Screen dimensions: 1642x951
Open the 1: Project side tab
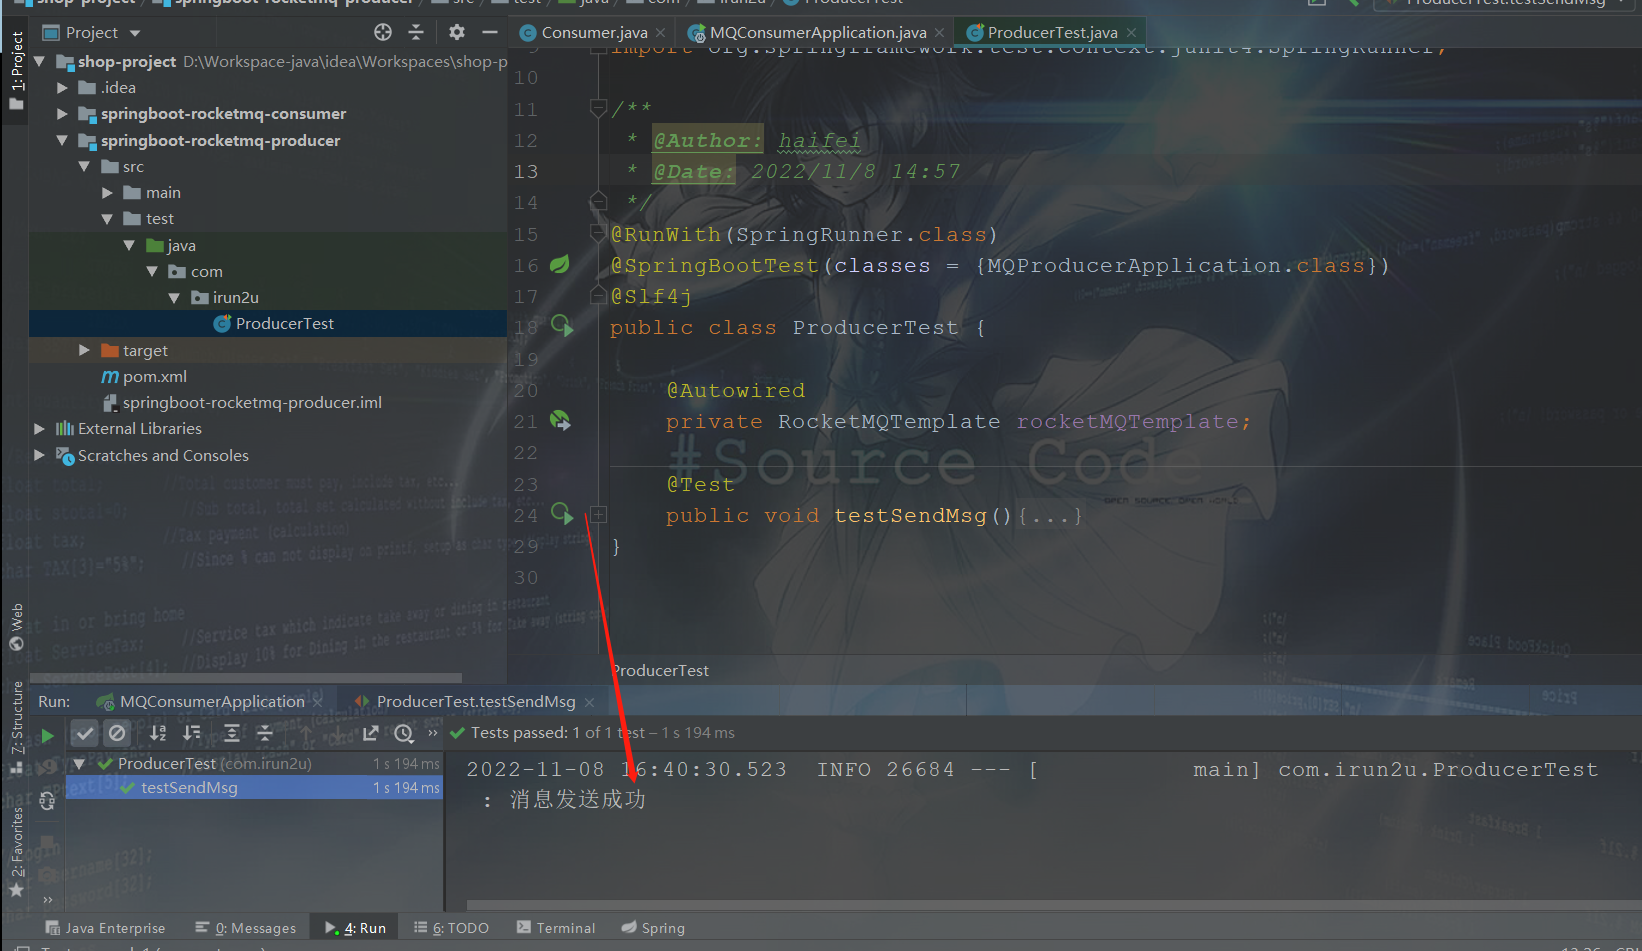click(17, 71)
